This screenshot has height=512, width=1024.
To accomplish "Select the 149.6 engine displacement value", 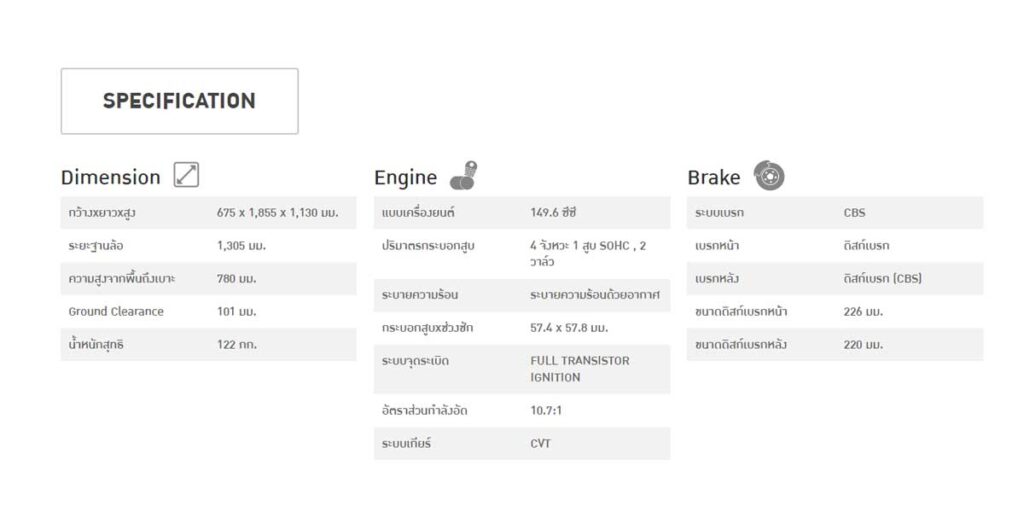I will pos(553,213).
